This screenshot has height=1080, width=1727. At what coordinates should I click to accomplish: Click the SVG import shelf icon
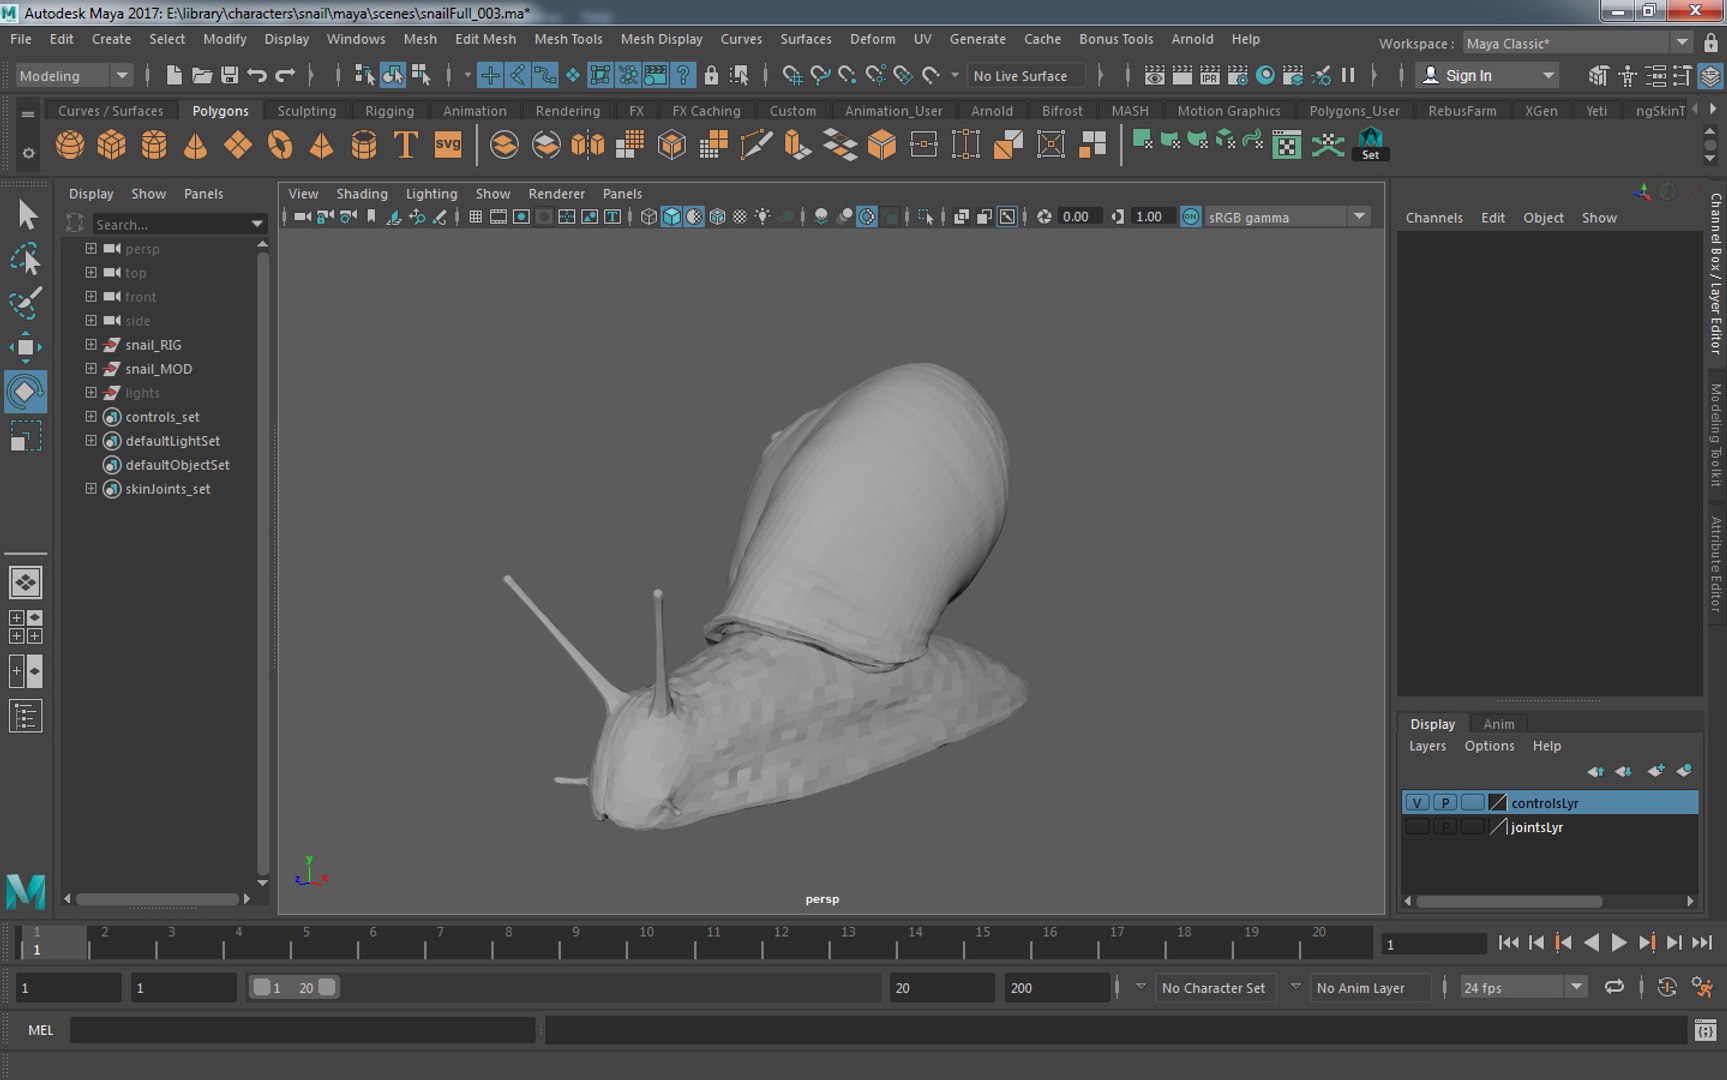tap(448, 145)
